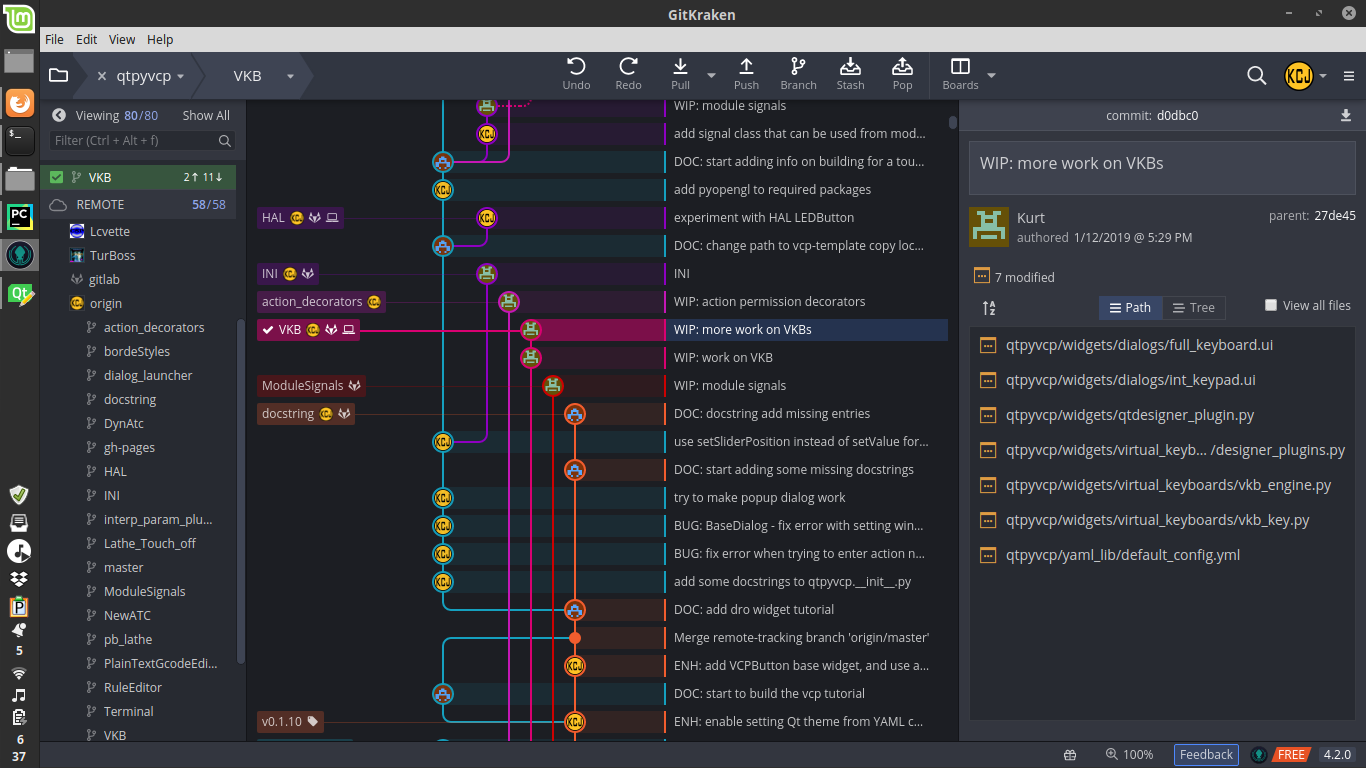Open the VKB branch dropdown
The image size is (1366, 768).
[x=290, y=76]
